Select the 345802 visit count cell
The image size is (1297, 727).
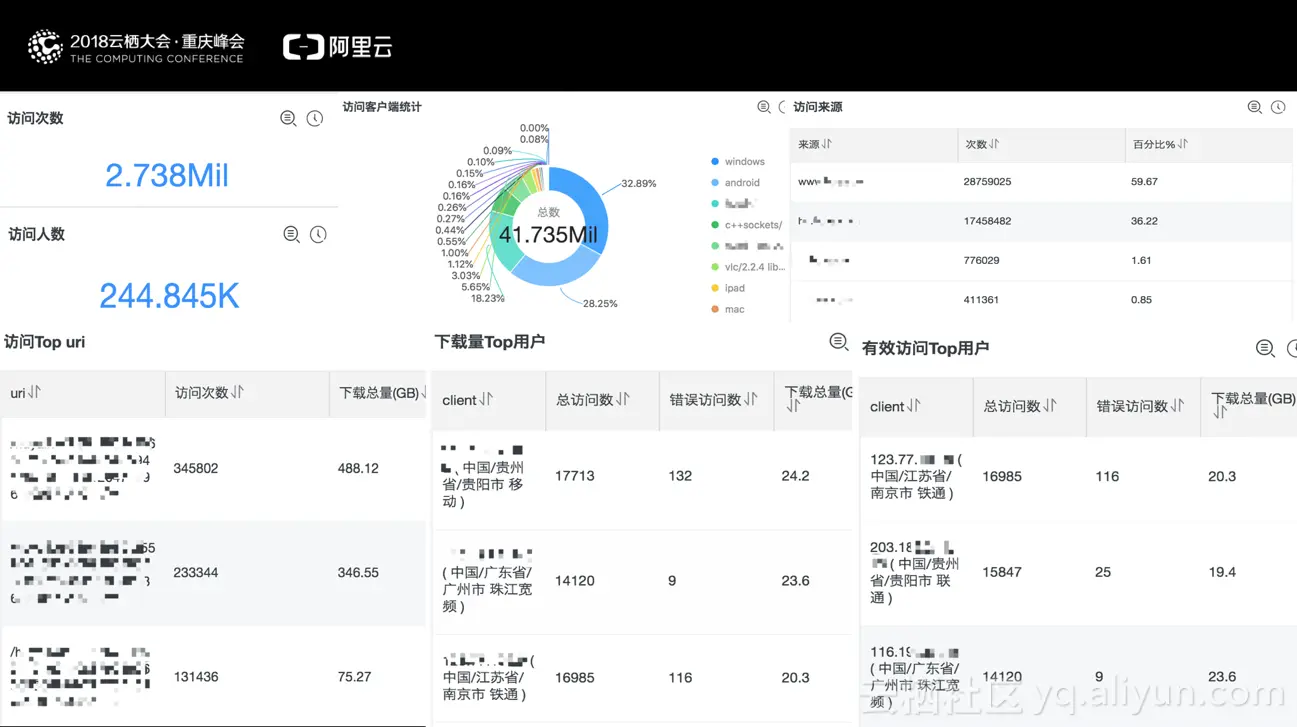pyautogui.click(x=196, y=468)
